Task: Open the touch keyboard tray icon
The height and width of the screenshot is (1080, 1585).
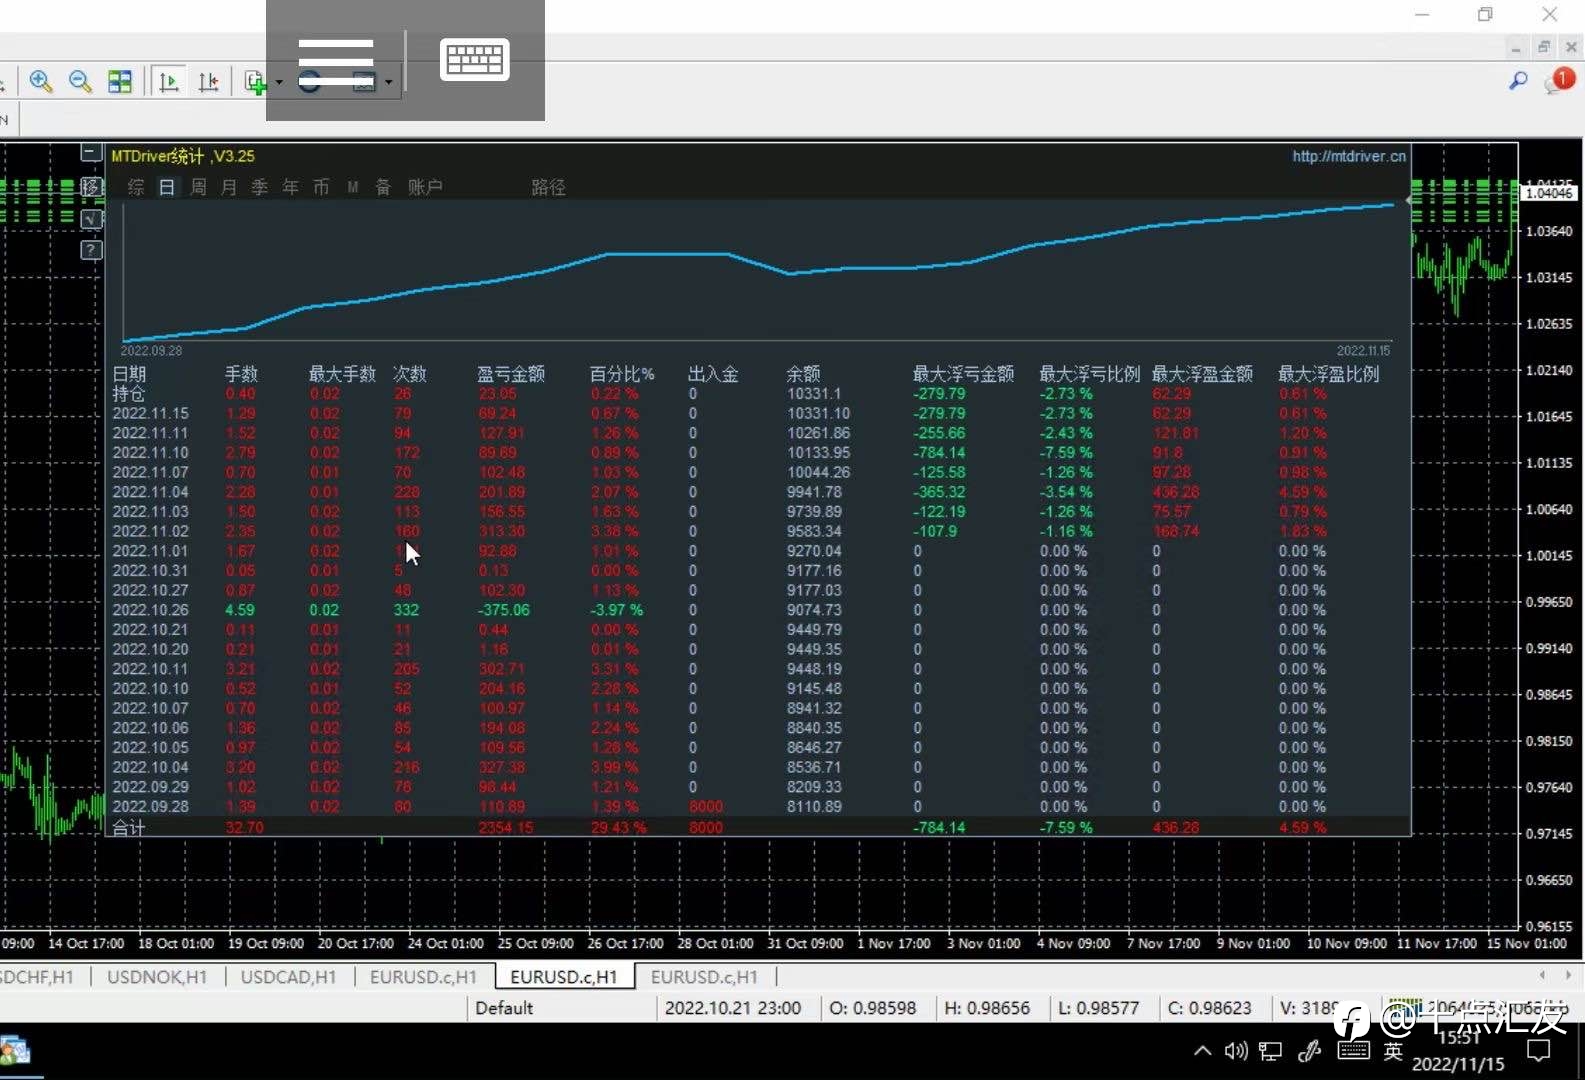Action: coord(1353,1050)
